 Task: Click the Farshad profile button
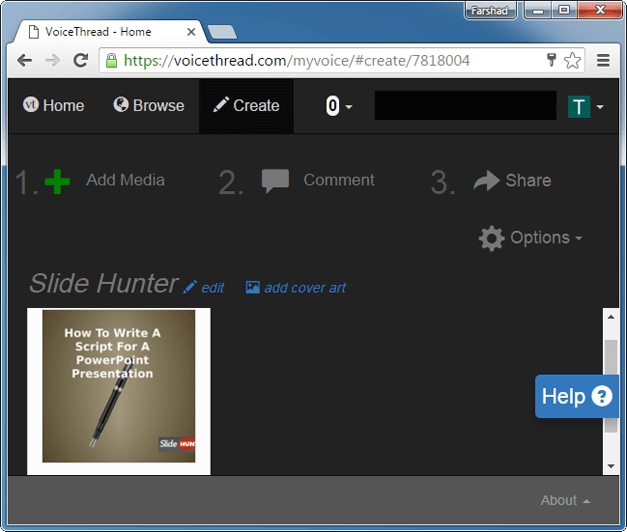(490, 10)
